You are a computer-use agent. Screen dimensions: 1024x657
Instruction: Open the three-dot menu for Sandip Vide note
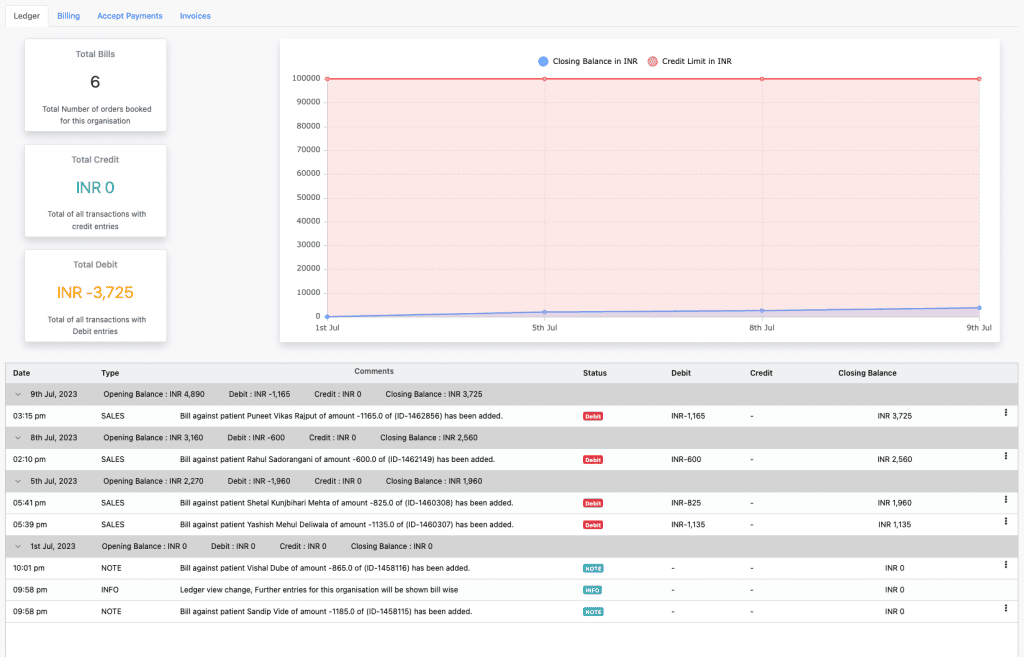[x=1005, y=608]
